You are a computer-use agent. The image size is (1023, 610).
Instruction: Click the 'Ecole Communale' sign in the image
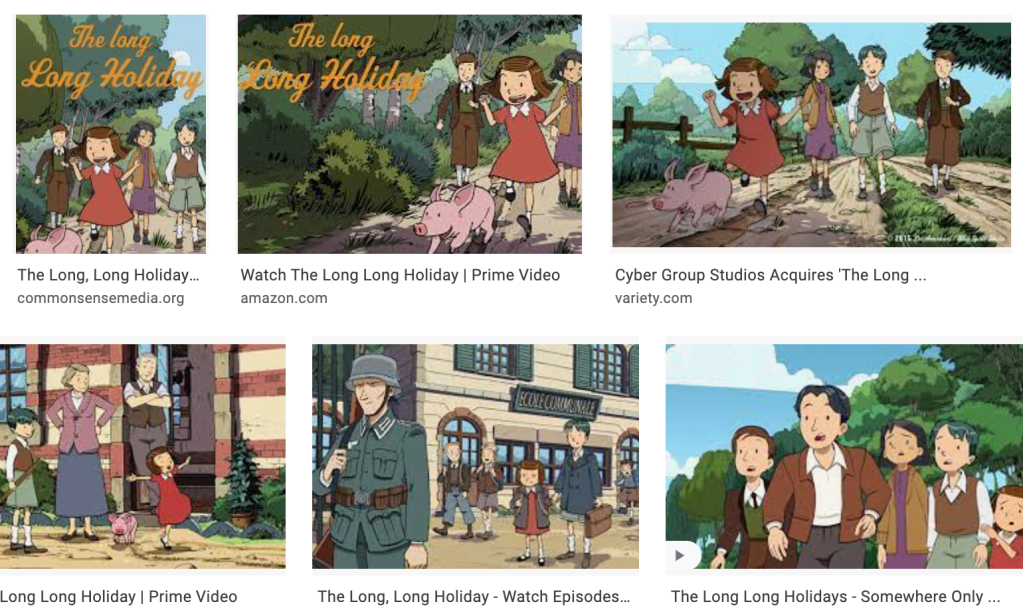coord(557,403)
